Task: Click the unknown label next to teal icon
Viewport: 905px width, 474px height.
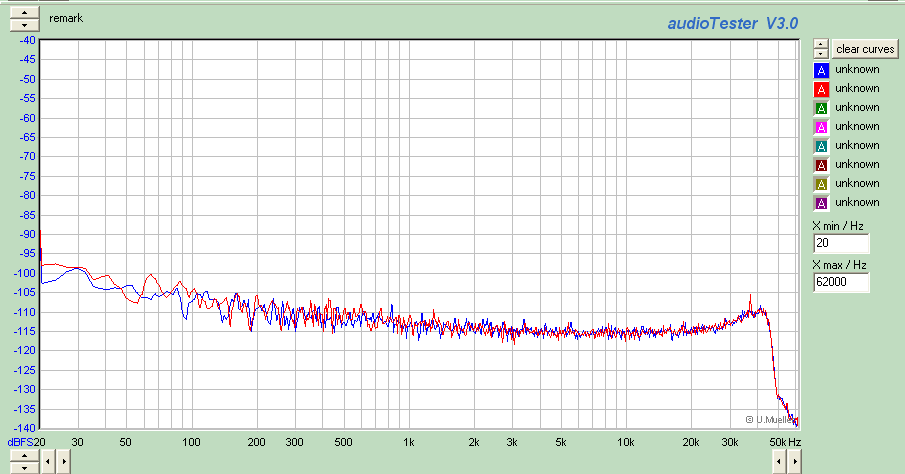Action: [x=857, y=145]
